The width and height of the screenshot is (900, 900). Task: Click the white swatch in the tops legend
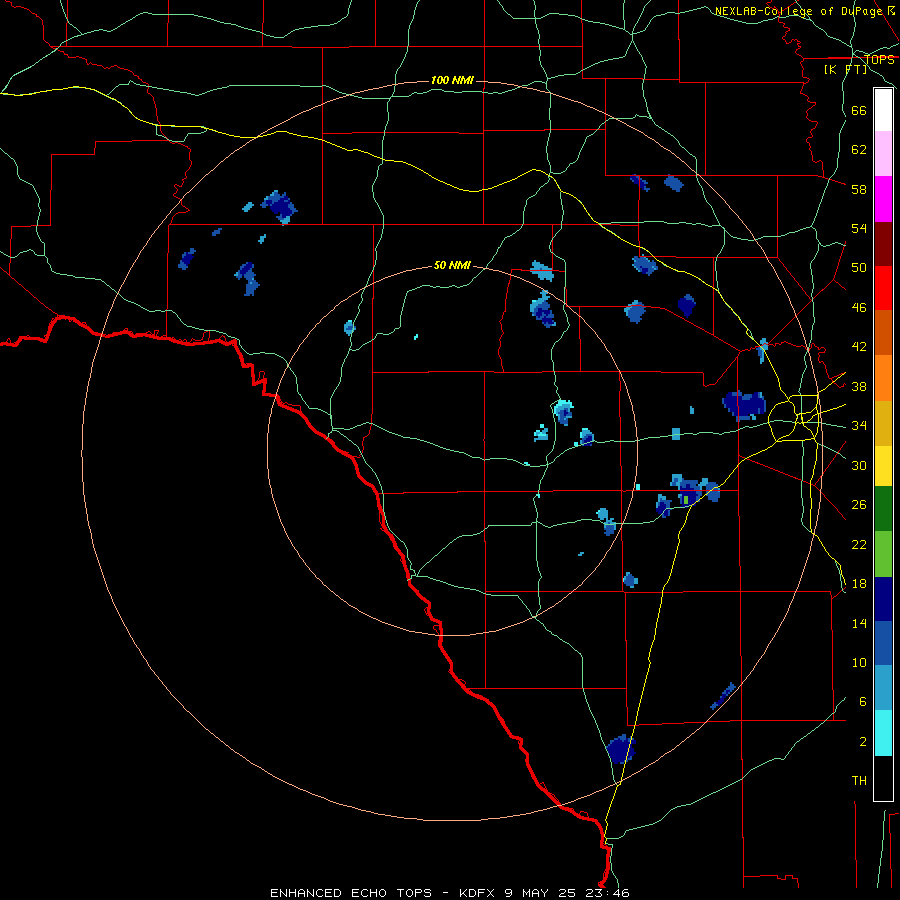click(x=883, y=110)
